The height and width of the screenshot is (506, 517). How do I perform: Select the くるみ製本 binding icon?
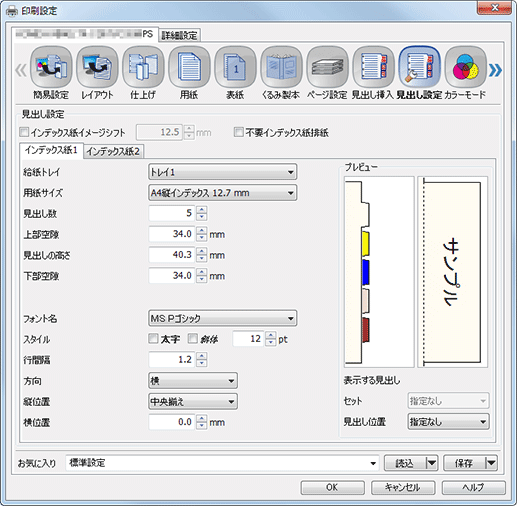[281, 67]
